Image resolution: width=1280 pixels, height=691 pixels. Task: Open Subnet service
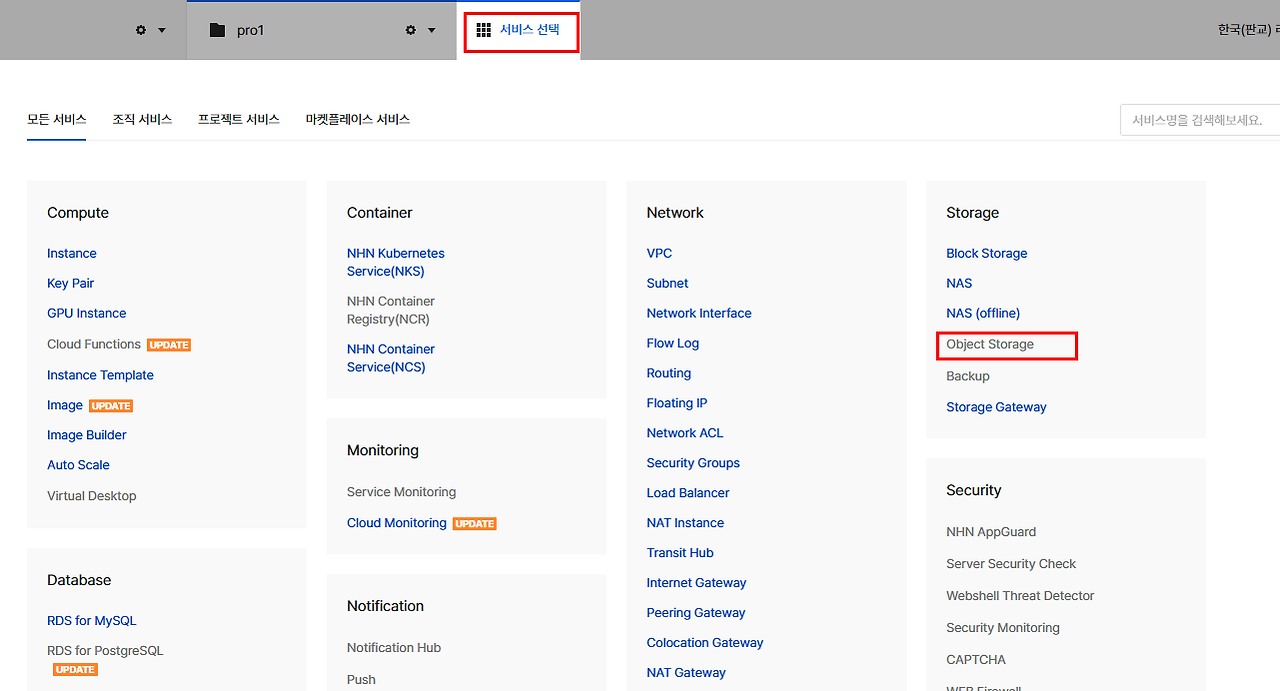coord(667,283)
